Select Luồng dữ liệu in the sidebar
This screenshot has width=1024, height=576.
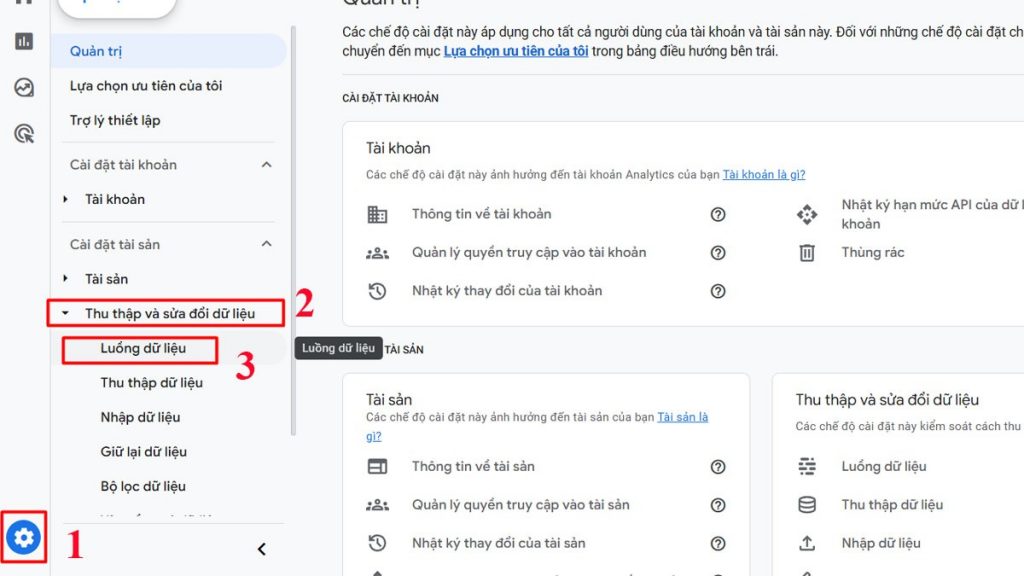143,349
